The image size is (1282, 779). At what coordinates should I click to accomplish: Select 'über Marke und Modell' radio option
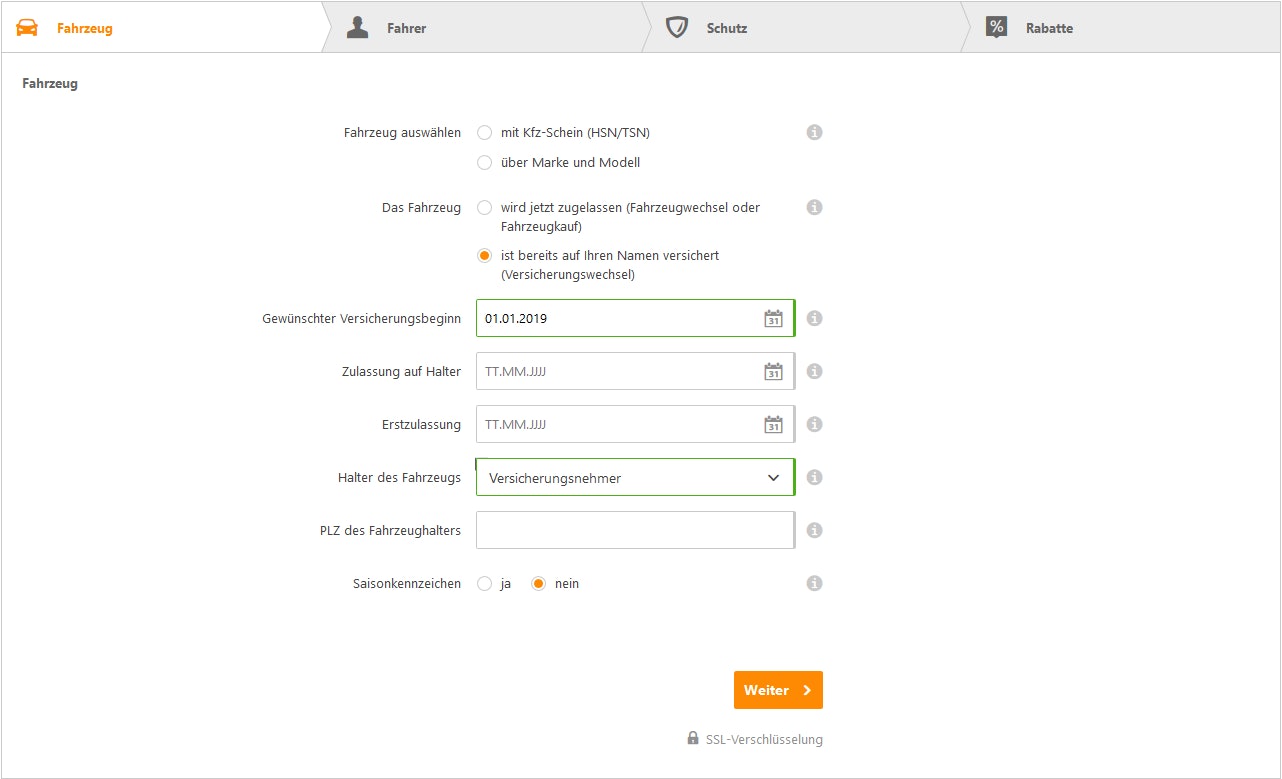485,163
